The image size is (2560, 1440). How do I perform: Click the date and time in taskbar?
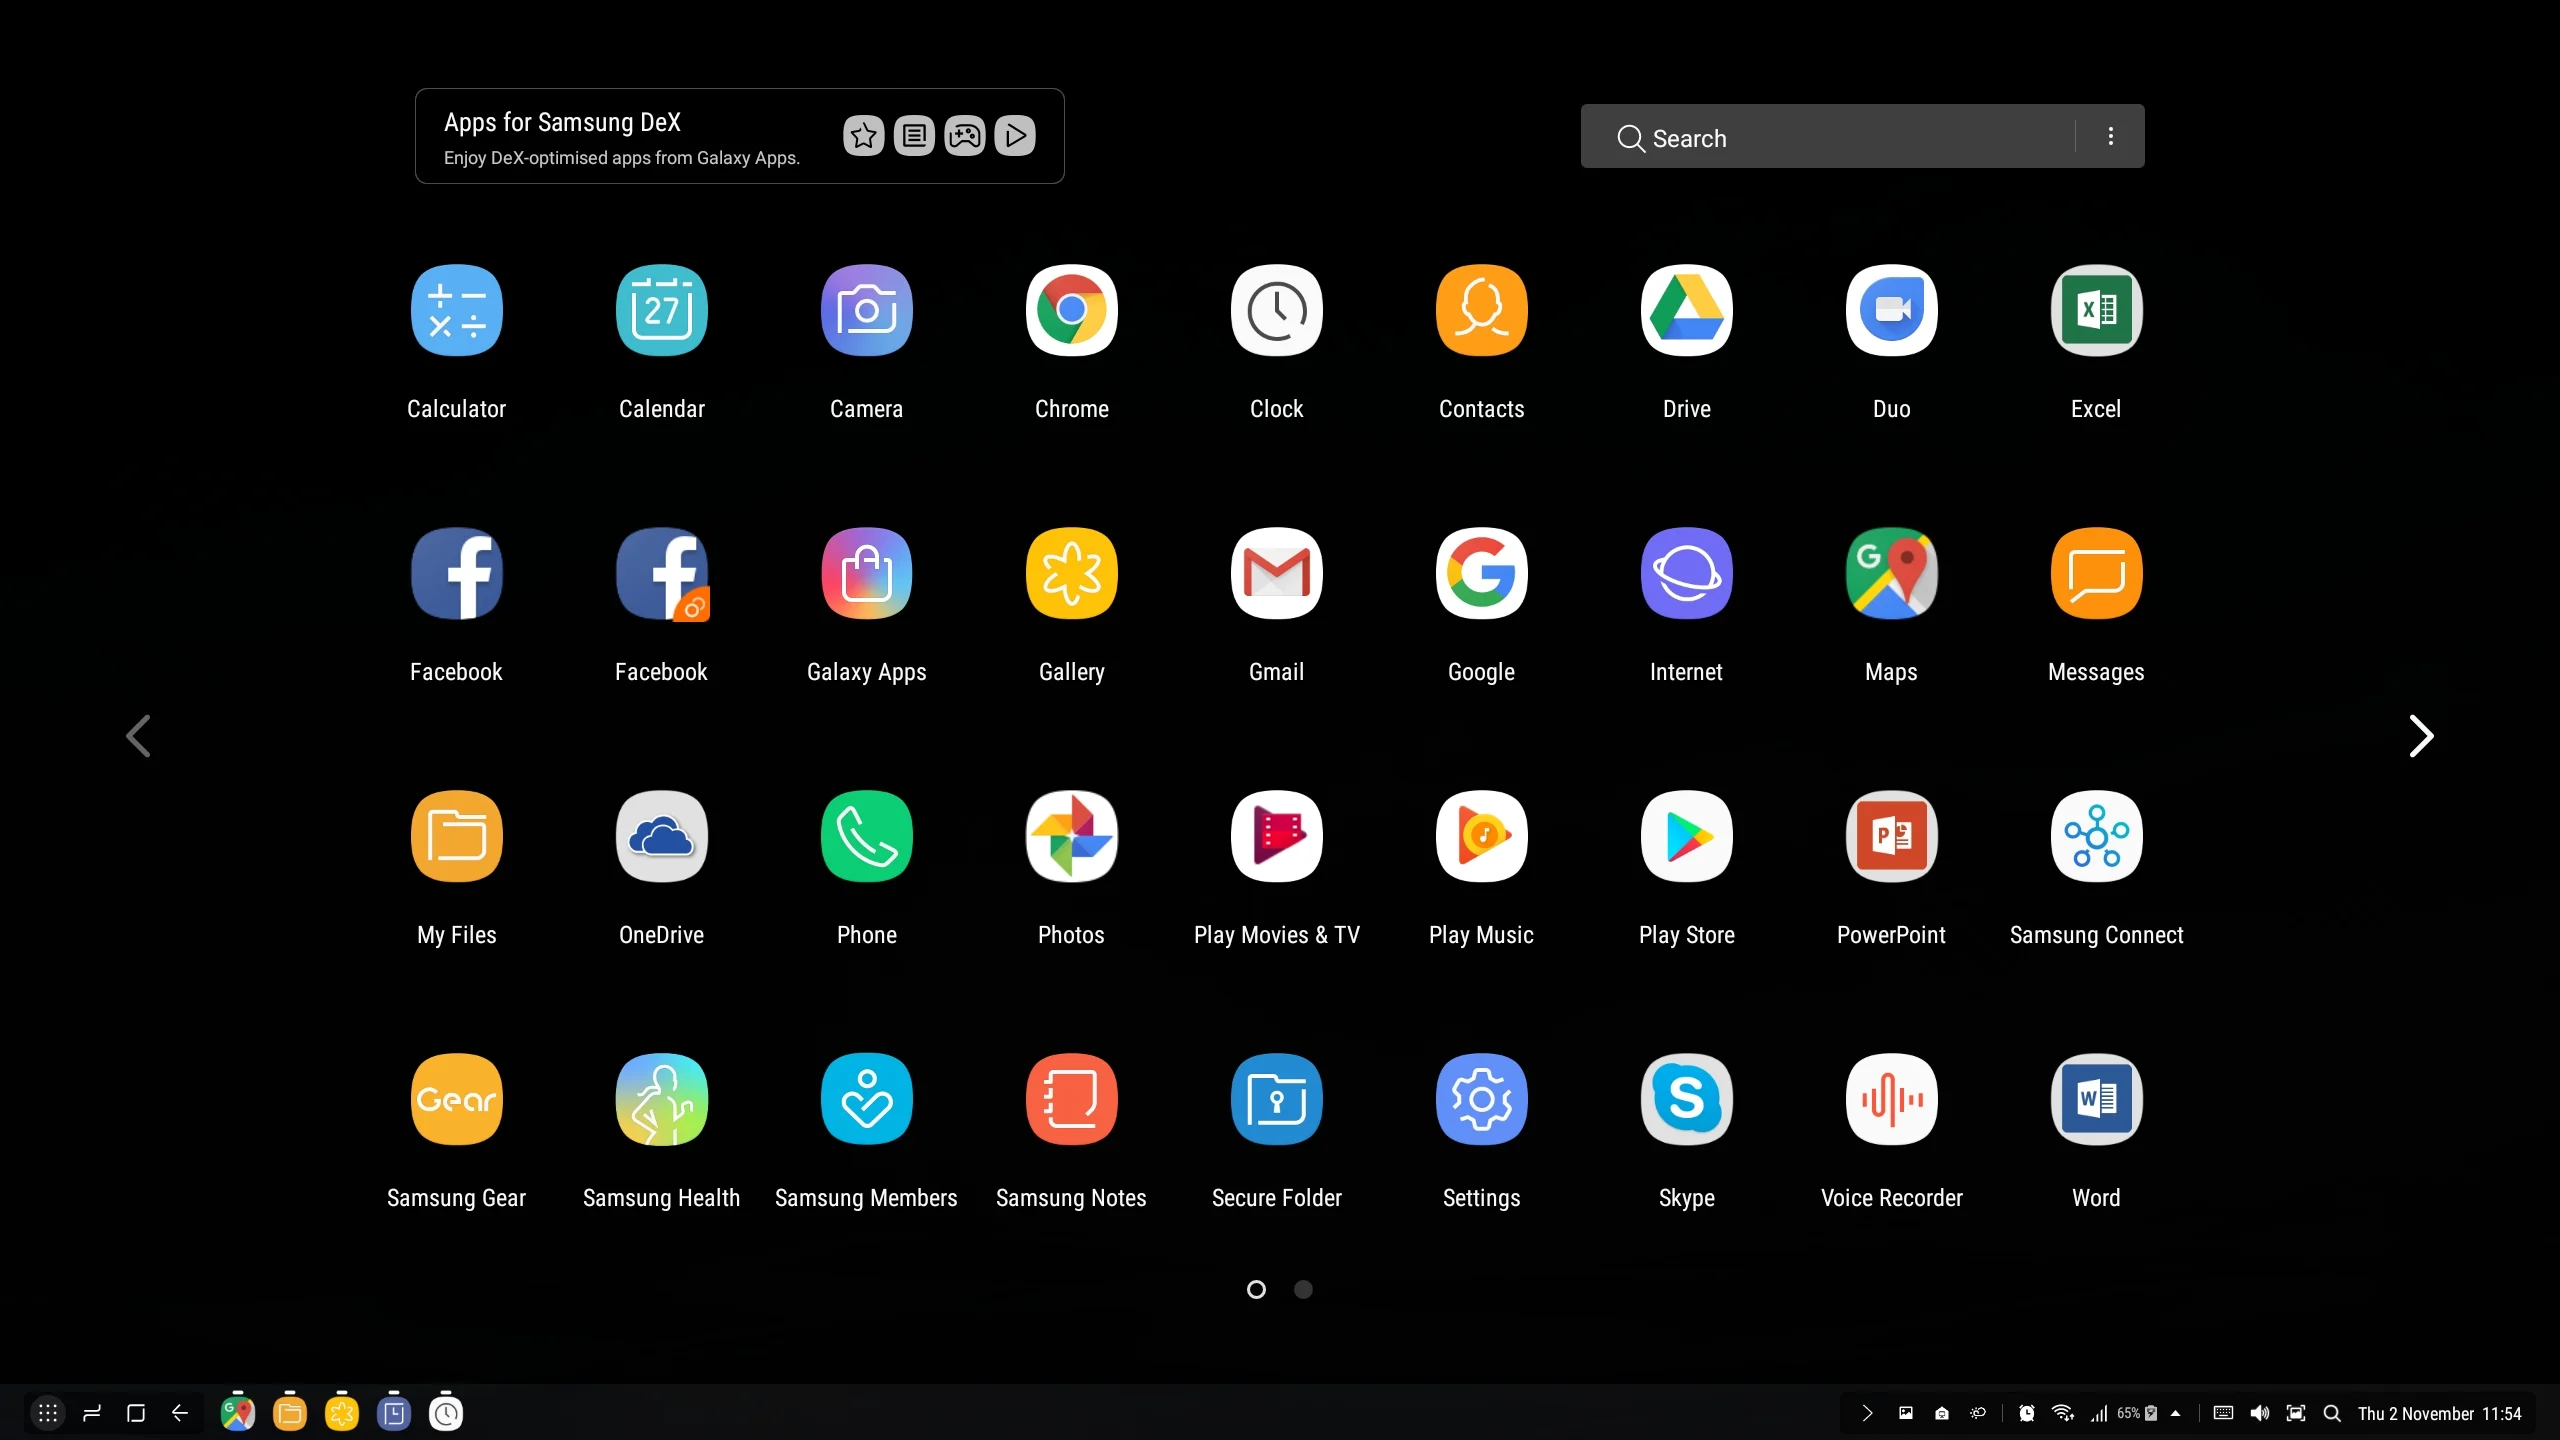(2440, 1413)
